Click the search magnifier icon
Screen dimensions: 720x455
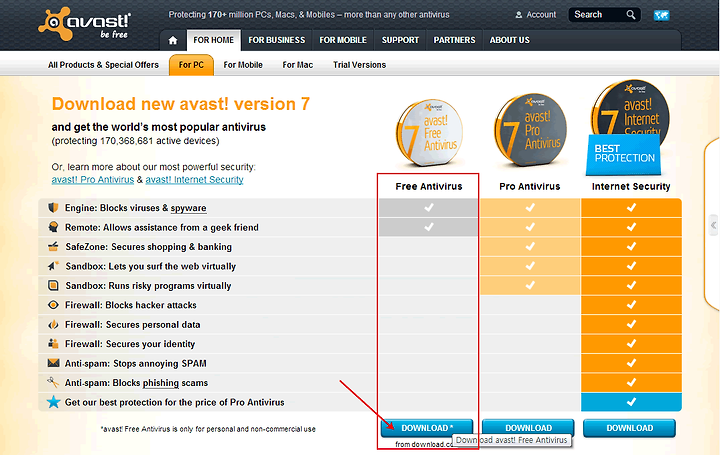(x=631, y=15)
